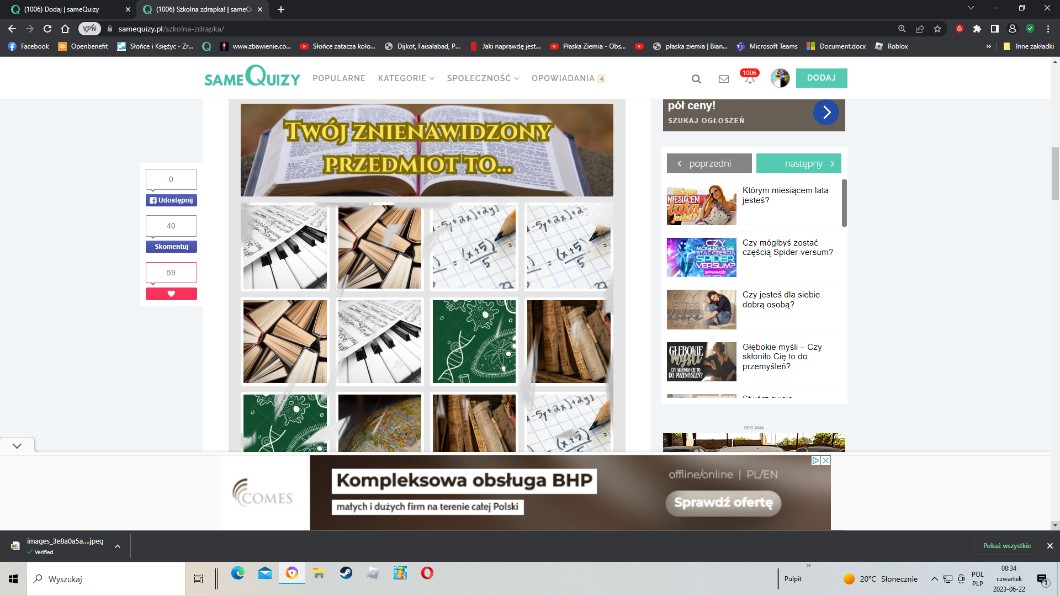Click the green Dodaj button
This screenshot has height=596, width=1060.
pos(821,78)
